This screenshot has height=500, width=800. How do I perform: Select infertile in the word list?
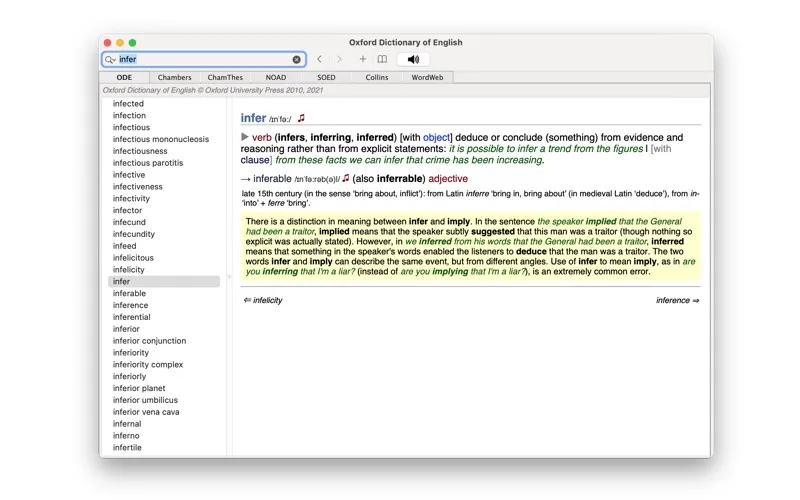tap(127, 447)
